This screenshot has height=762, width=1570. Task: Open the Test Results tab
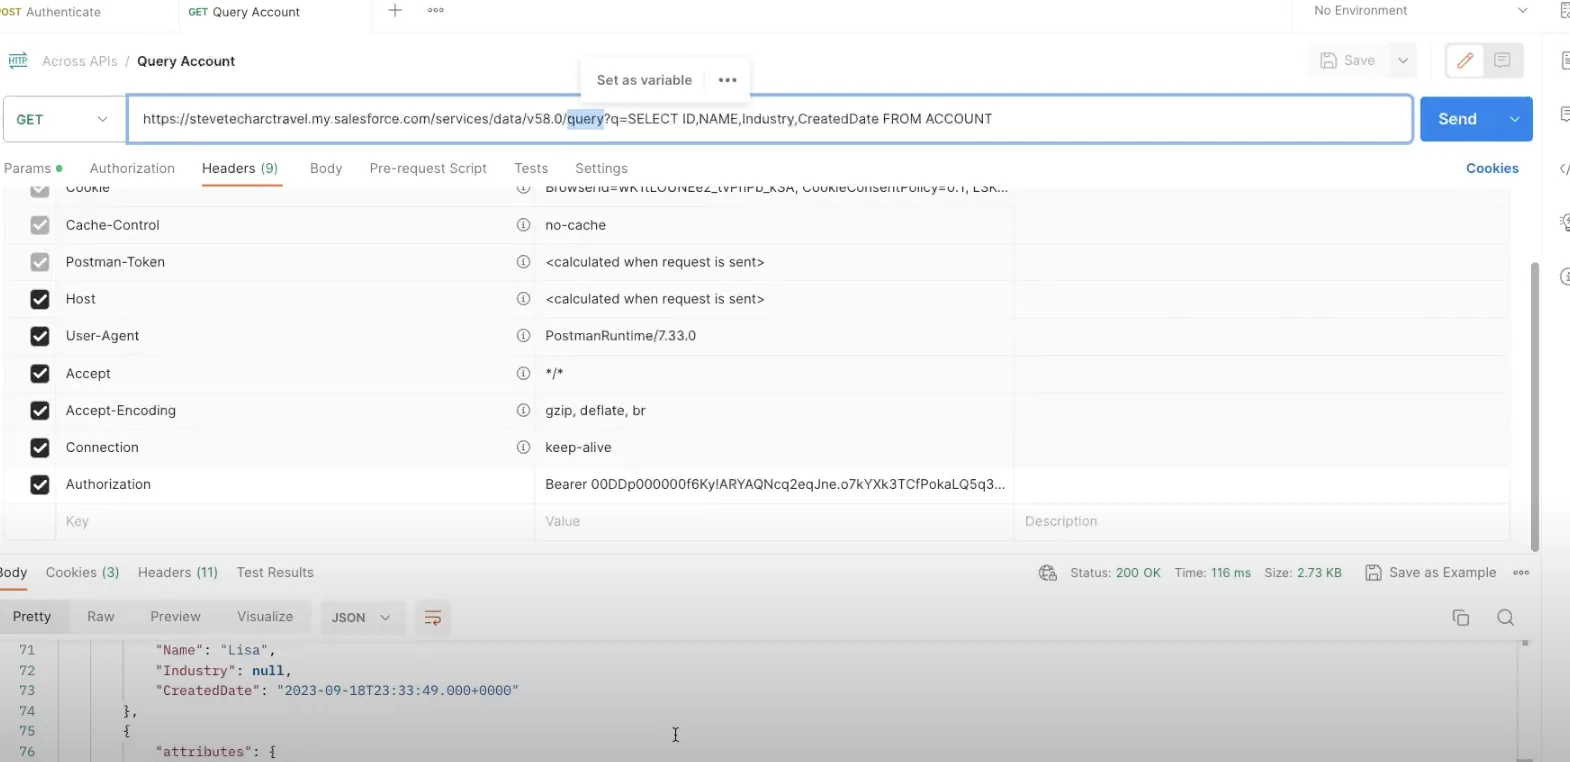(x=275, y=573)
